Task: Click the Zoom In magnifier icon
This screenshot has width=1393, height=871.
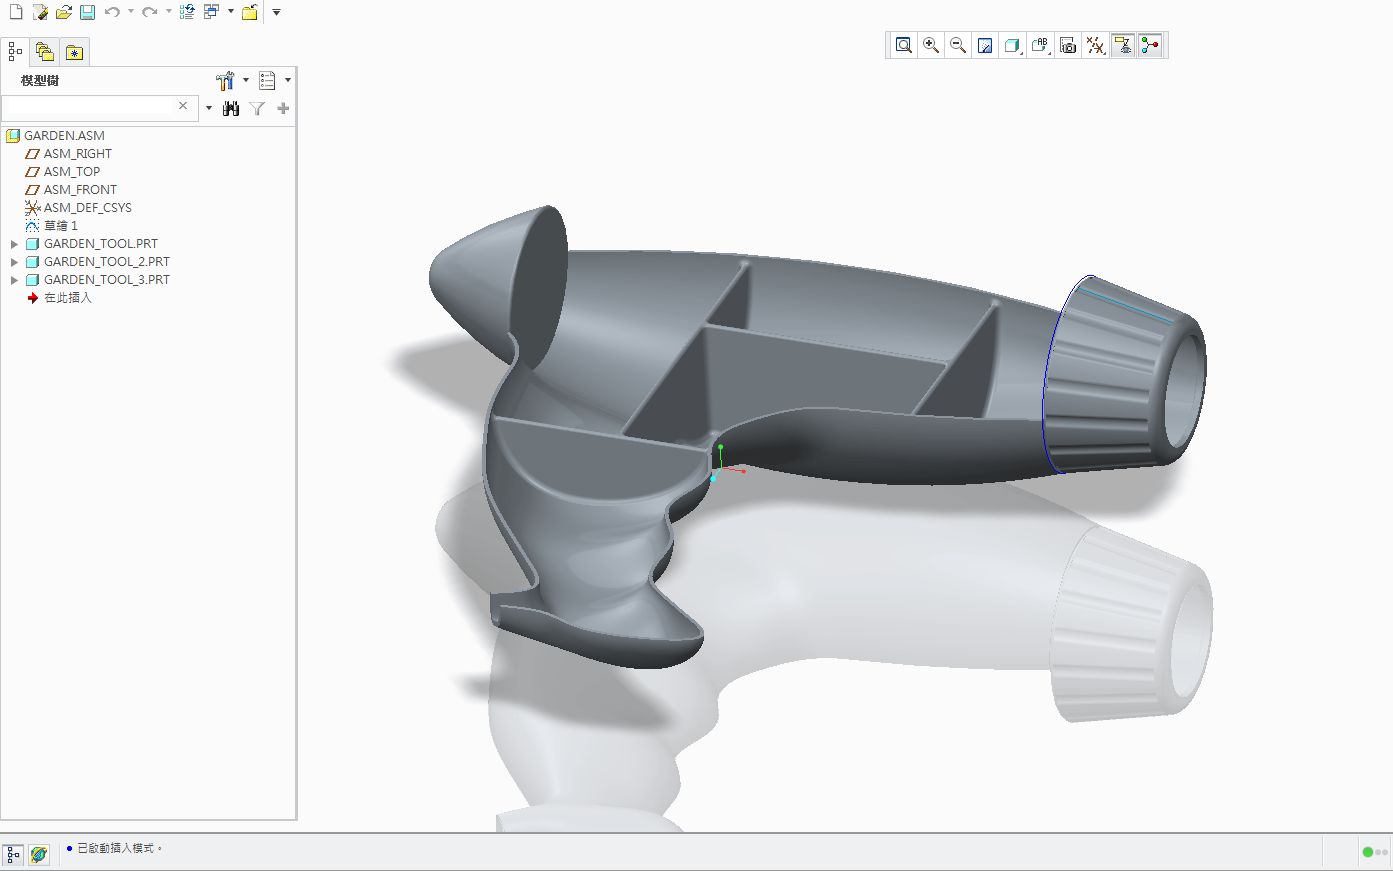Action: click(x=931, y=45)
